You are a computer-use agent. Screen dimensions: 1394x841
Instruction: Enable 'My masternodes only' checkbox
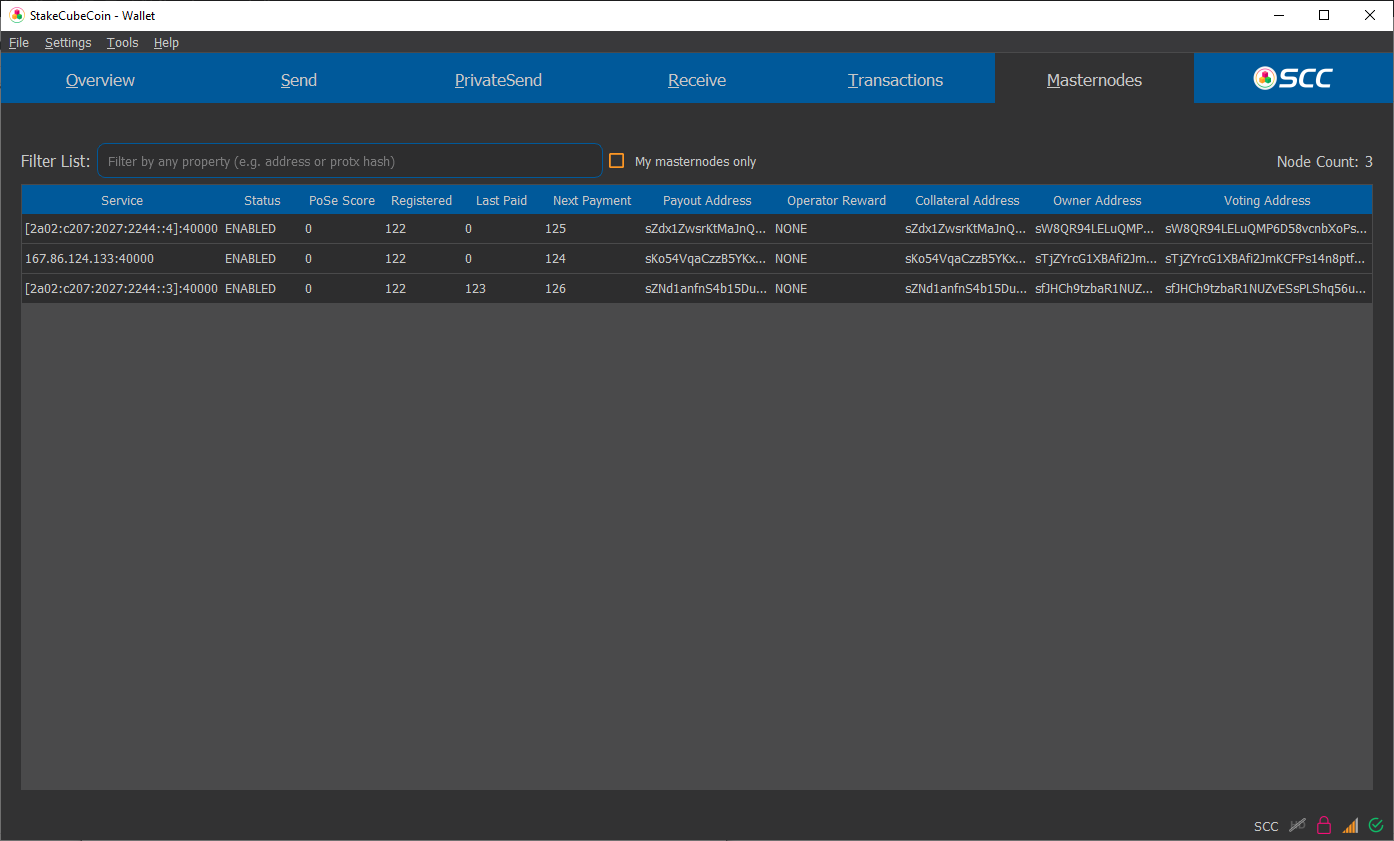pos(617,161)
